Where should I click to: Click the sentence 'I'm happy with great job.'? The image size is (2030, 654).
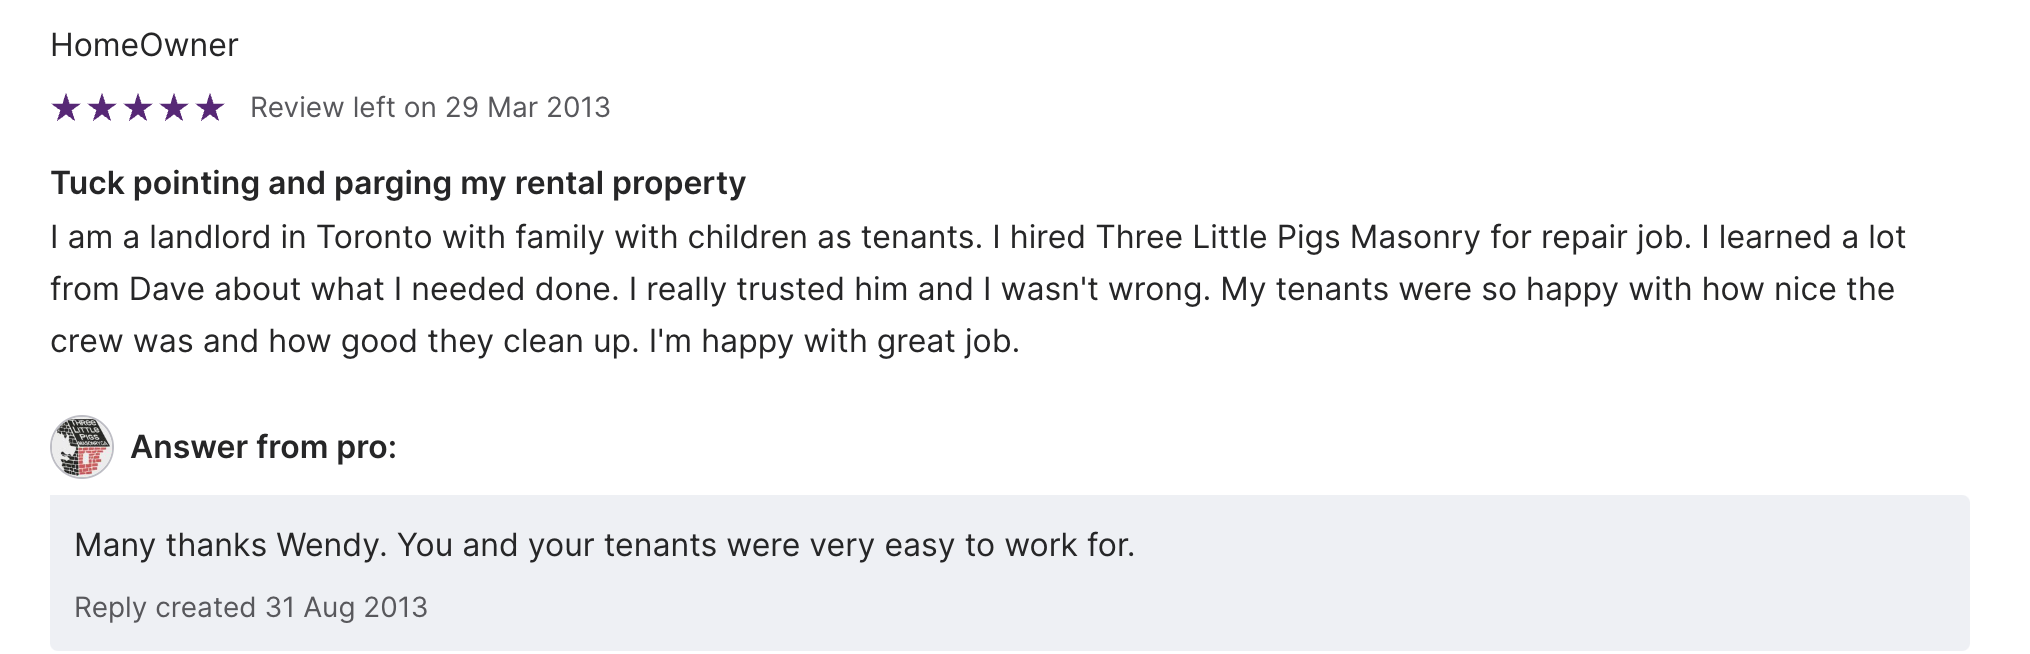(834, 341)
